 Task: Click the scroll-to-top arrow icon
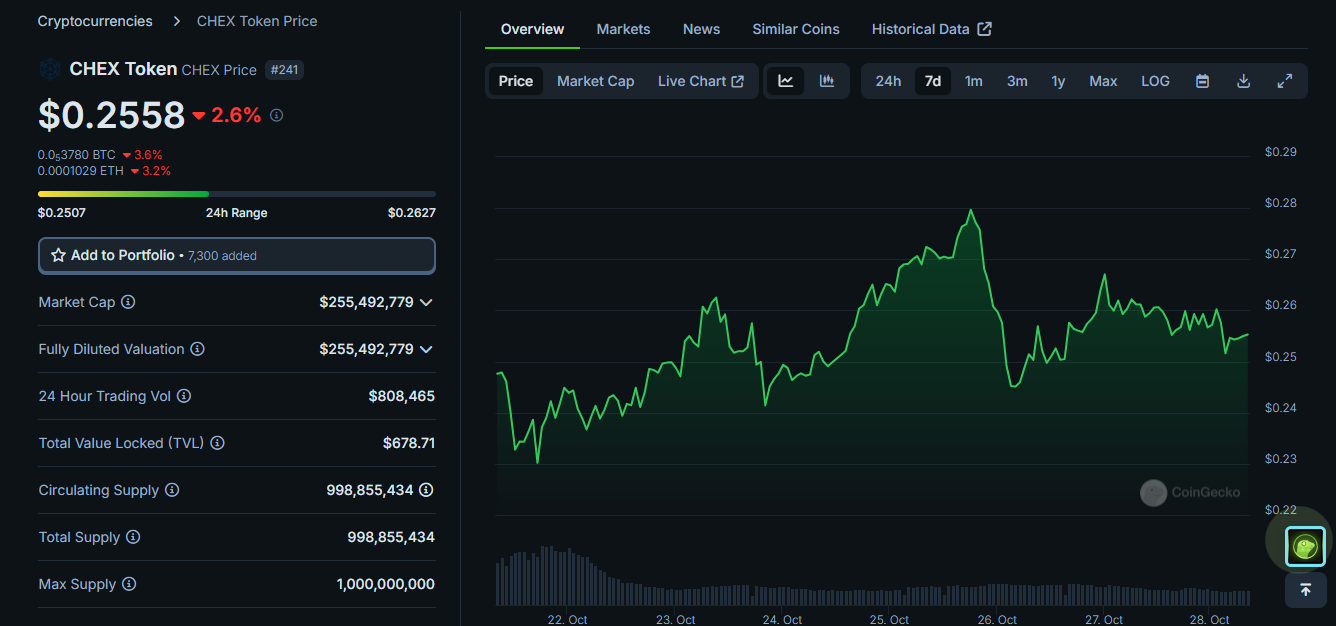(1305, 589)
